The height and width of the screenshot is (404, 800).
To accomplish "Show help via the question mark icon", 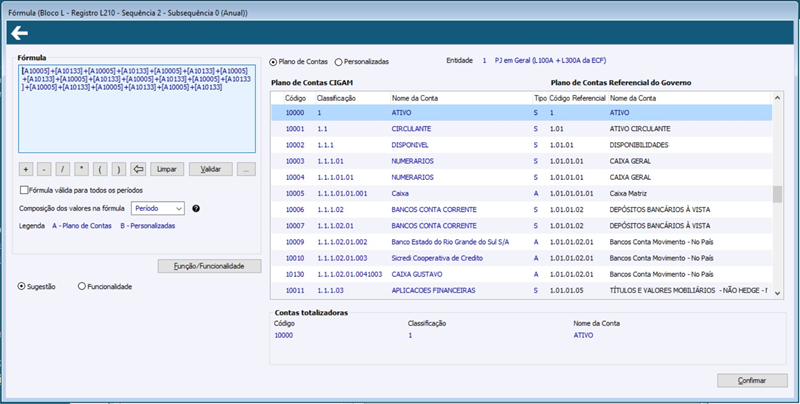I will point(196,209).
